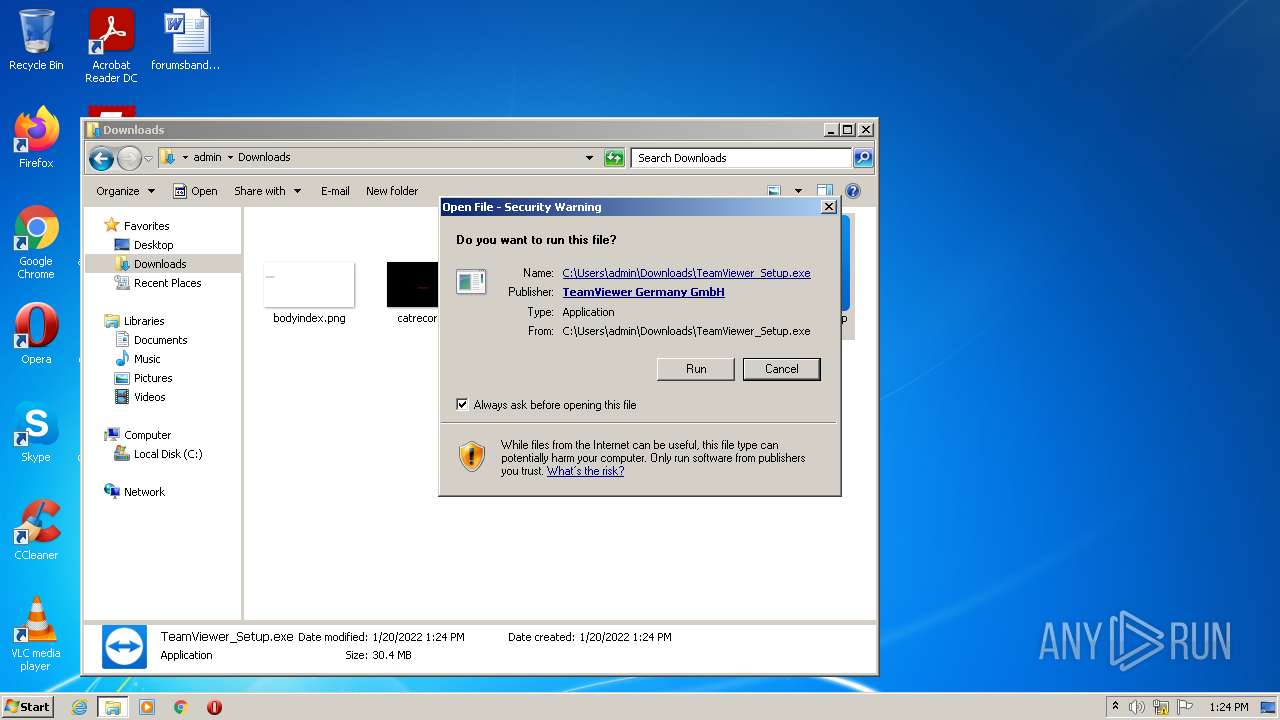Image resolution: width=1280 pixels, height=720 pixels.
Task: Launch Opera desktop shortcut
Action: coord(36,334)
